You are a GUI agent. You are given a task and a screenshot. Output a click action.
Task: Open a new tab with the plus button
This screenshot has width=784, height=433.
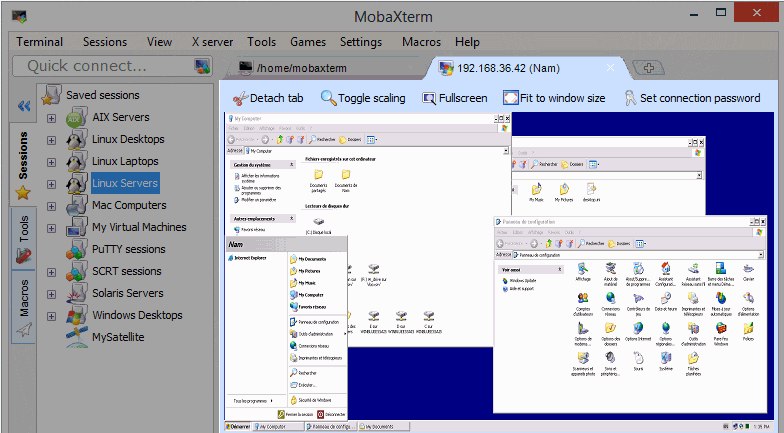point(648,68)
